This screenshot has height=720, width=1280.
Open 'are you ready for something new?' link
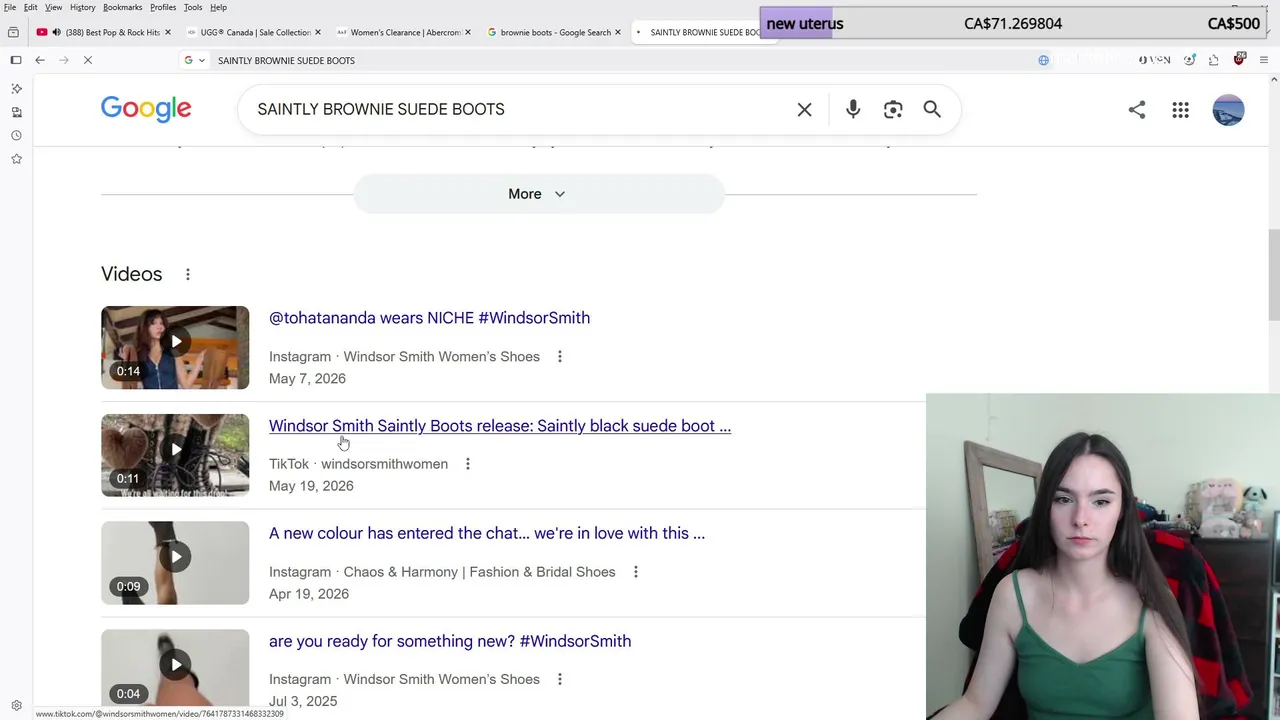coord(450,641)
